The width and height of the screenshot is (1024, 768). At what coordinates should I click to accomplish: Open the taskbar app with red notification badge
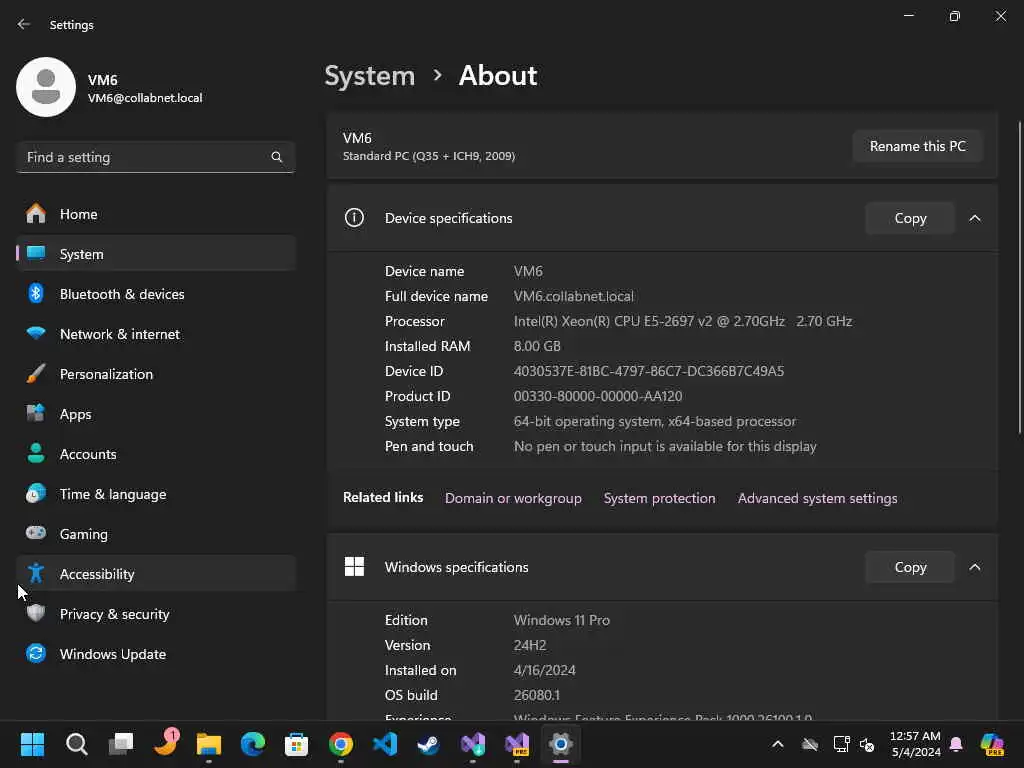click(x=165, y=743)
